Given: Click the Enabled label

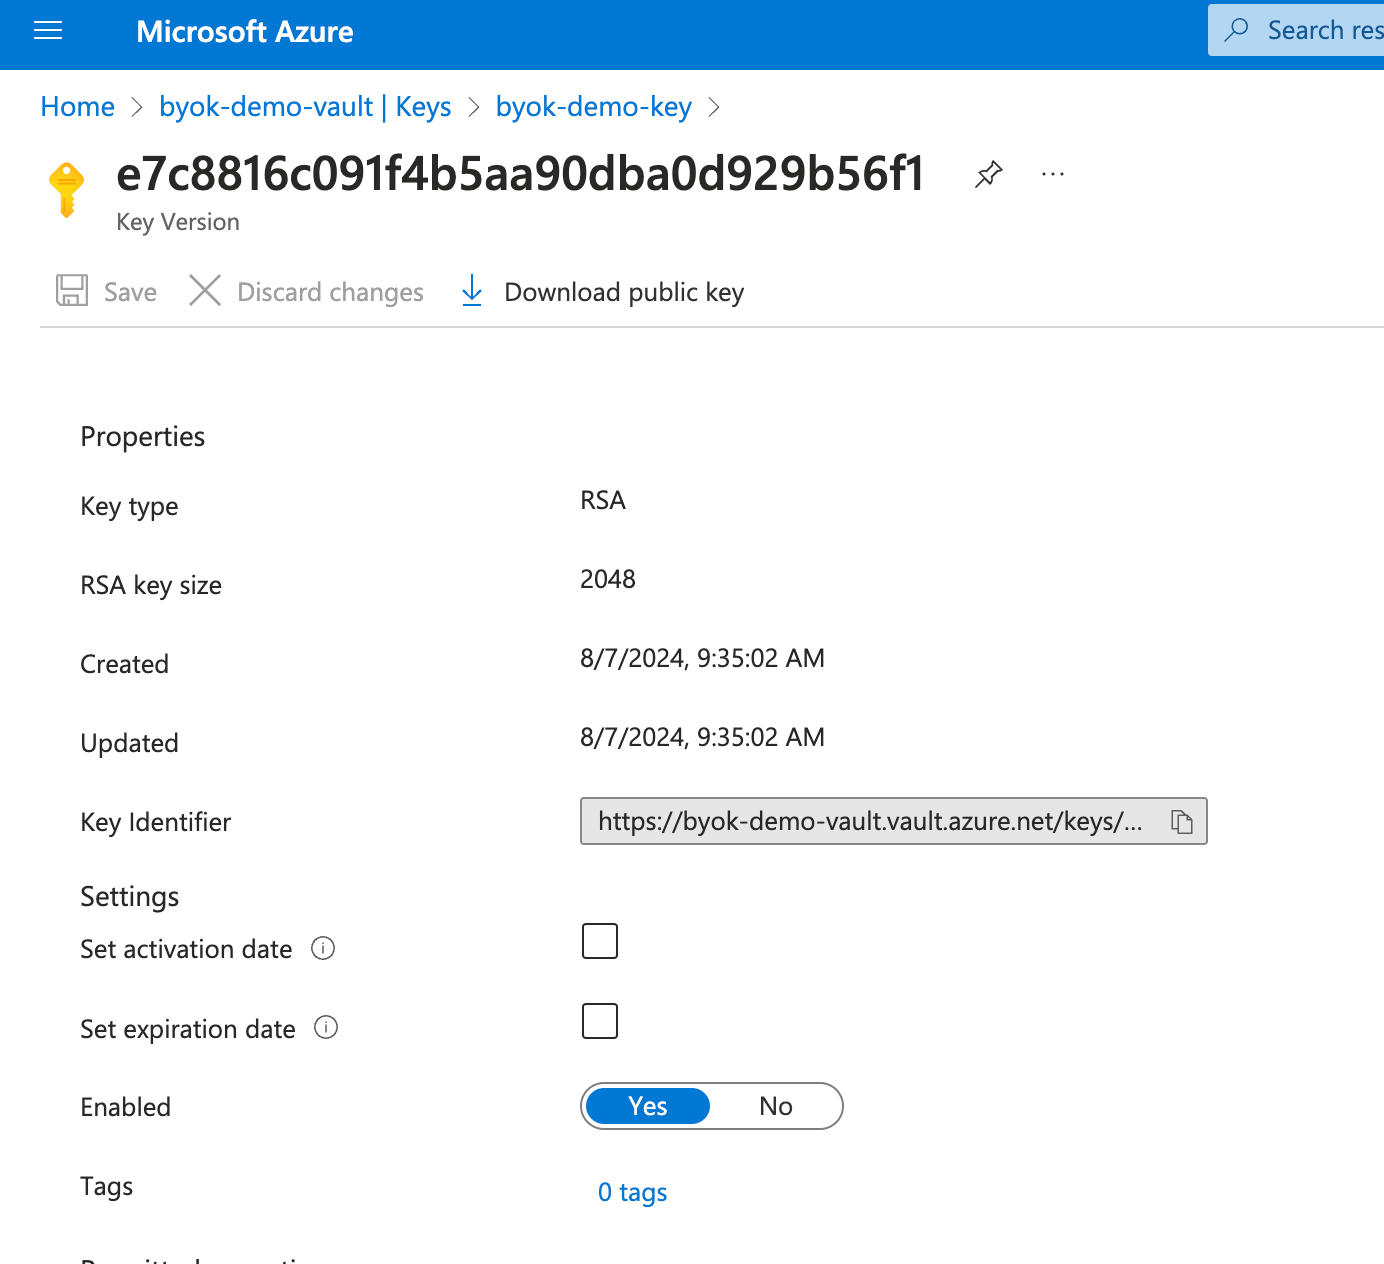Looking at the screenshot, I should pos(125,1107).
